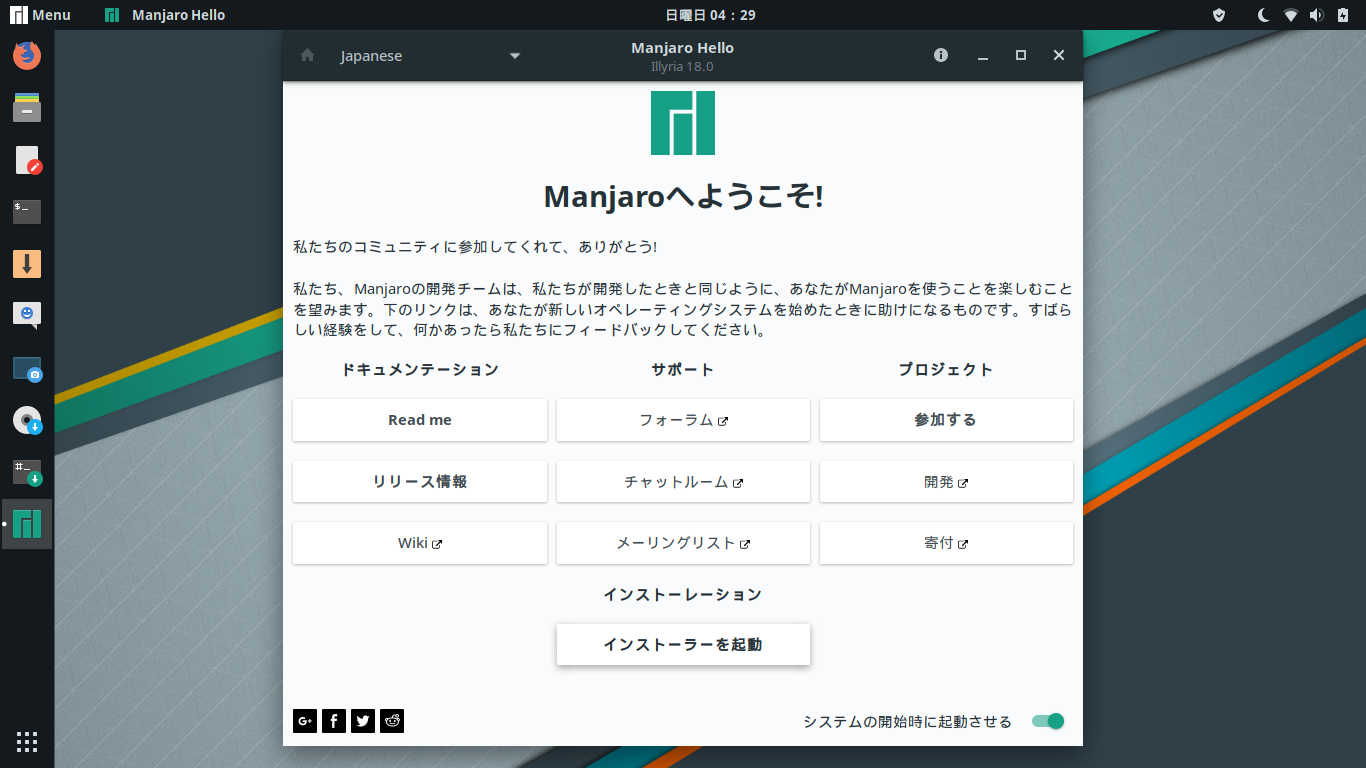Click the moon night-light icon
The width and height of the screenshot is (1366, 768).
tap(1264, 15)
